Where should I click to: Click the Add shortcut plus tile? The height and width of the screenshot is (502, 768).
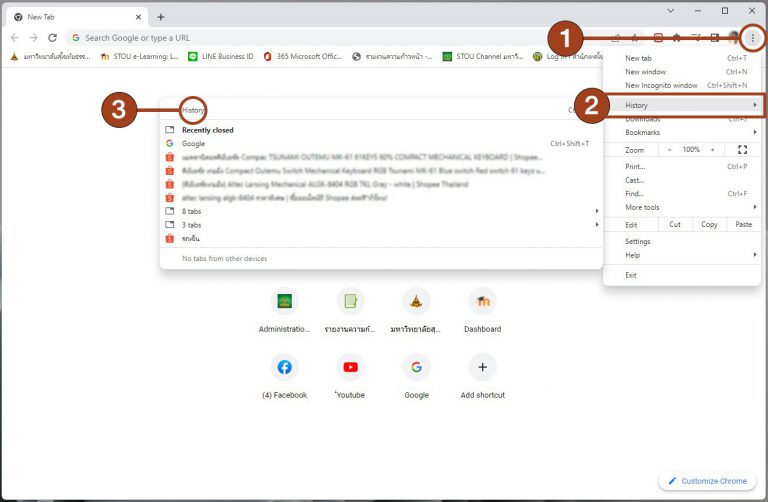pos(482,367)
